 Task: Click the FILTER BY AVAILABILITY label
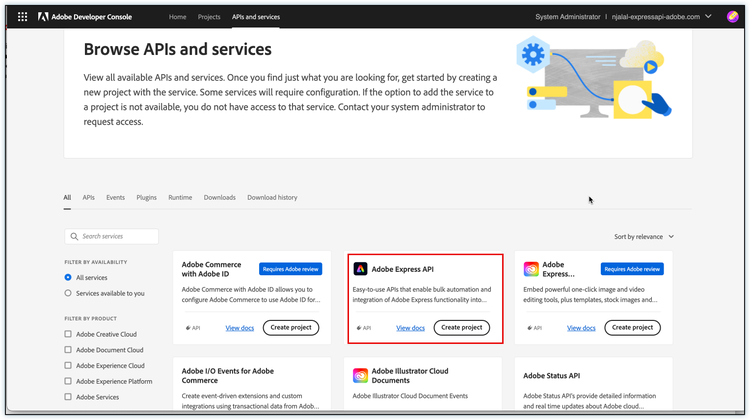[96, 262]
